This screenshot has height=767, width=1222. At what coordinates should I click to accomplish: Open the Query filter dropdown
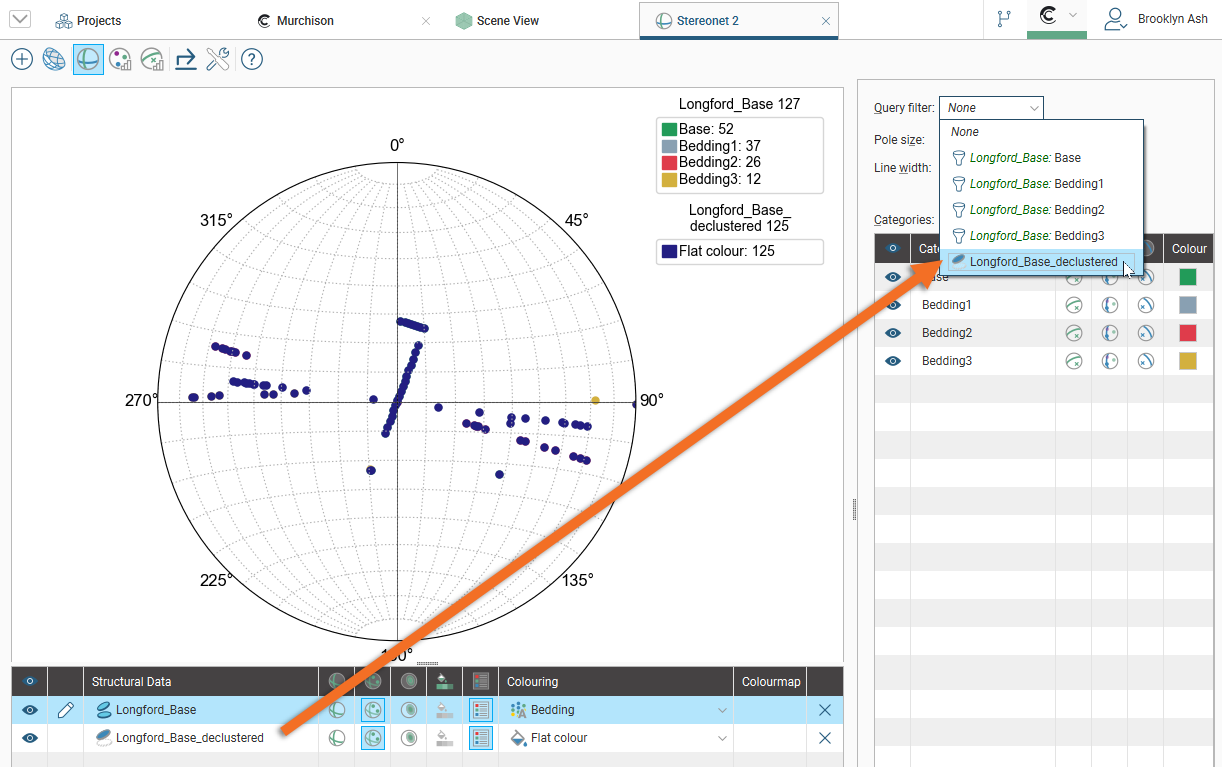pos(991,108)
